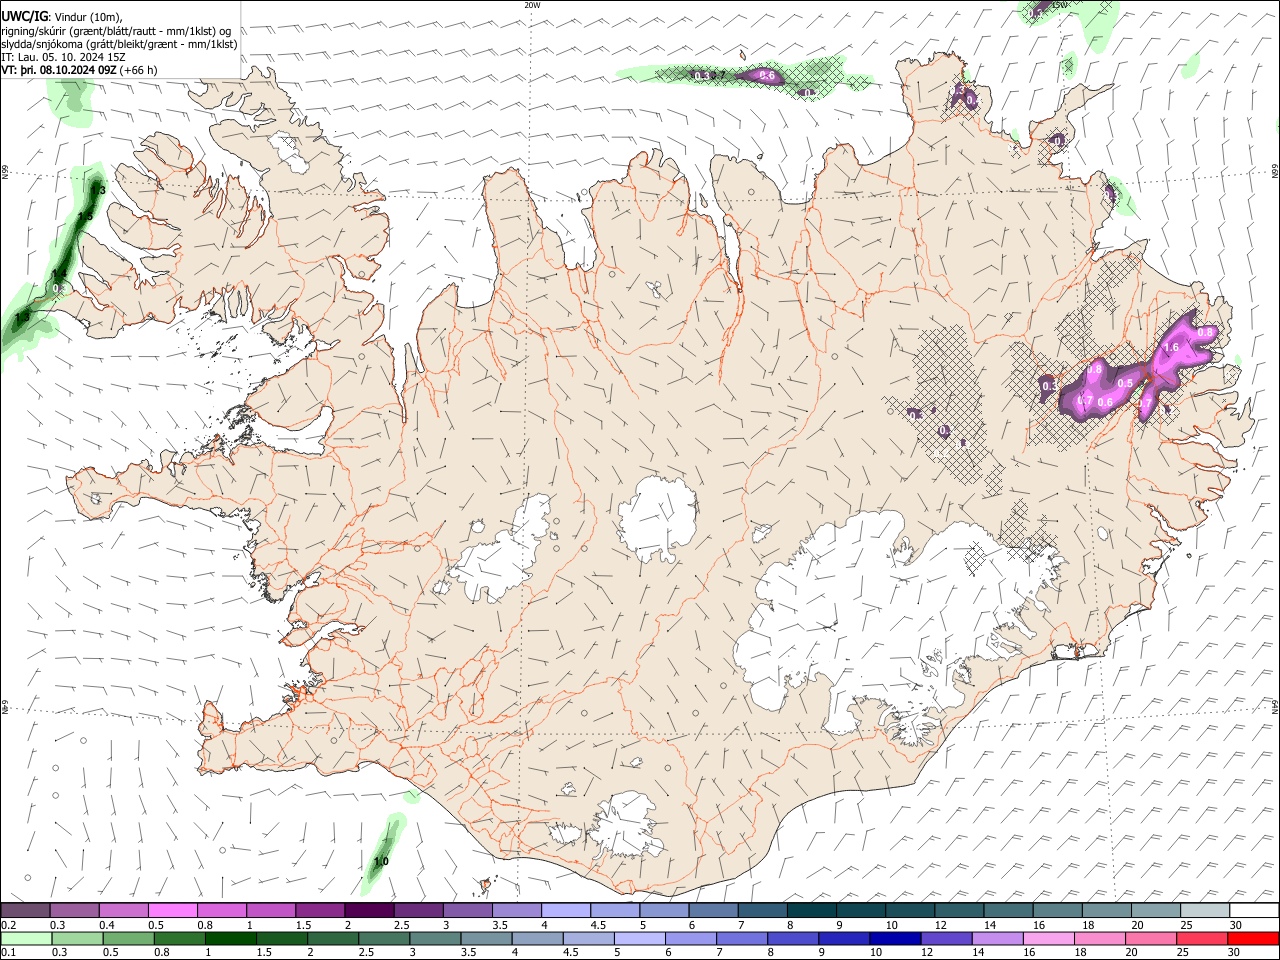Click the 'rigning/skúrir' legend description line
Image resolution: width=1280 pixels, height=960 pixels.
pos(115,30)
